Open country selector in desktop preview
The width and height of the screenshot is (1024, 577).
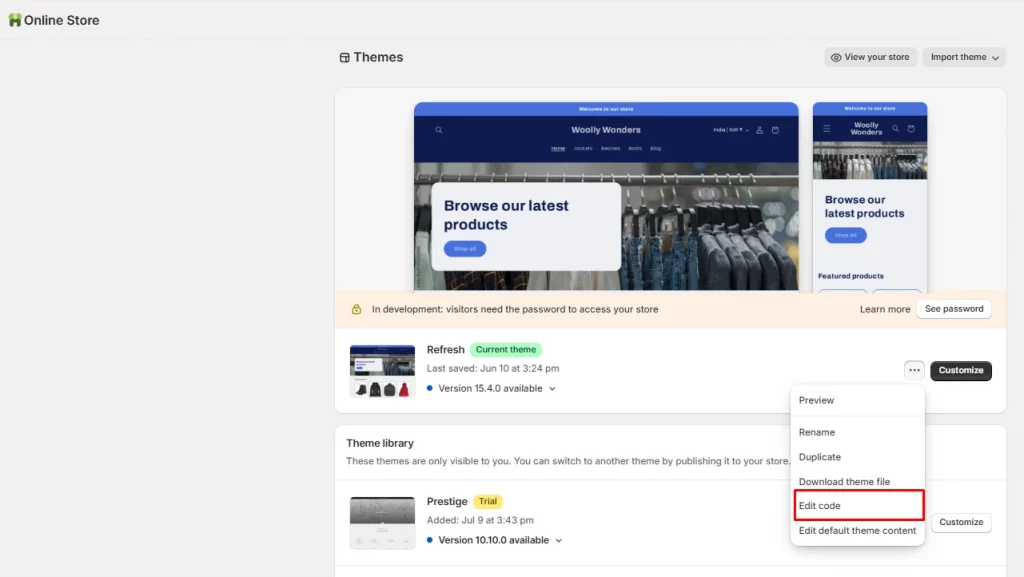pos(731,130)
